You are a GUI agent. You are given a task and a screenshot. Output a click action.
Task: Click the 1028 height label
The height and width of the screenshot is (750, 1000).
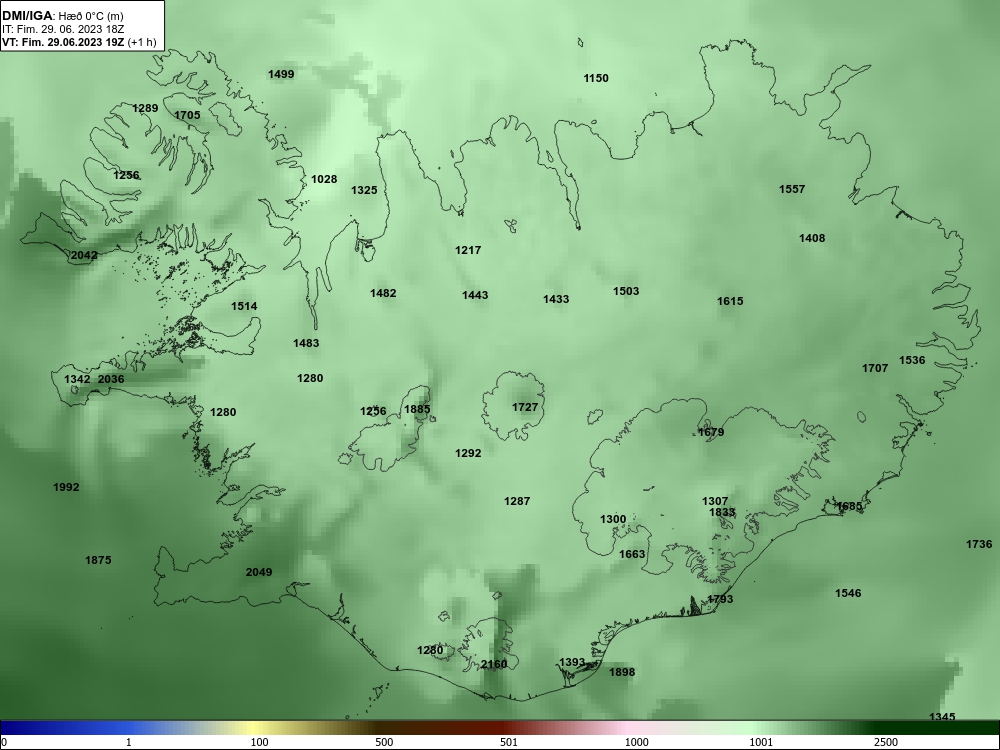(324, 179)
